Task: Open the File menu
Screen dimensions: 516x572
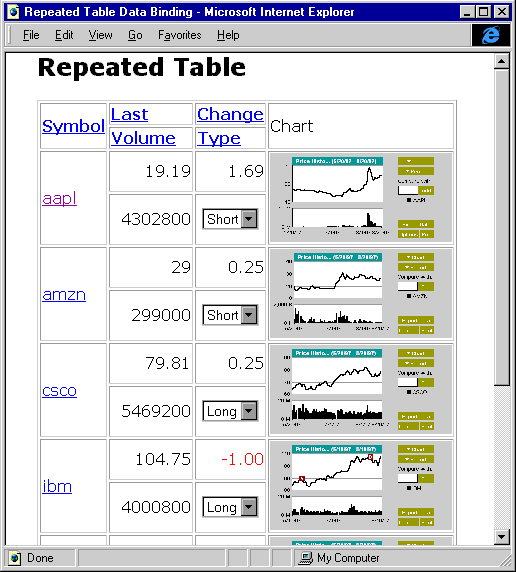Action: [31, 35]
